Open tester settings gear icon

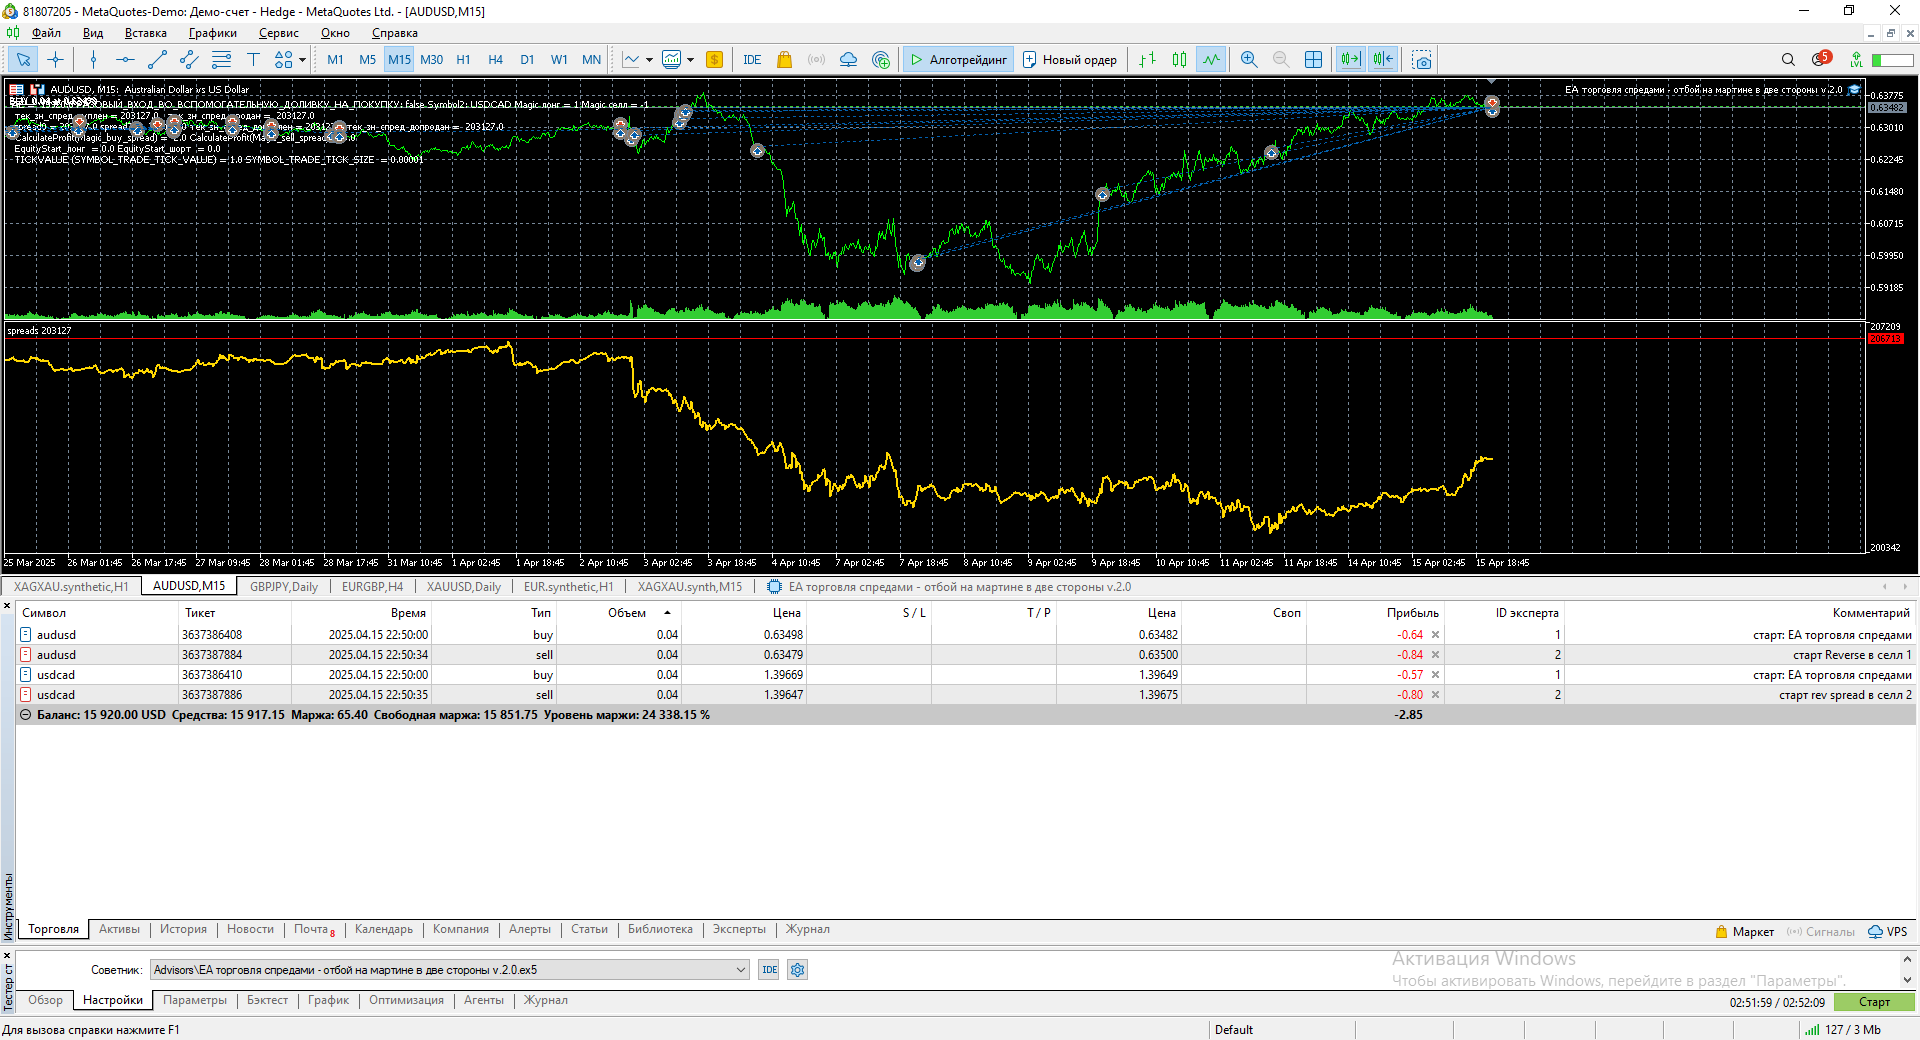coord(797,970)
